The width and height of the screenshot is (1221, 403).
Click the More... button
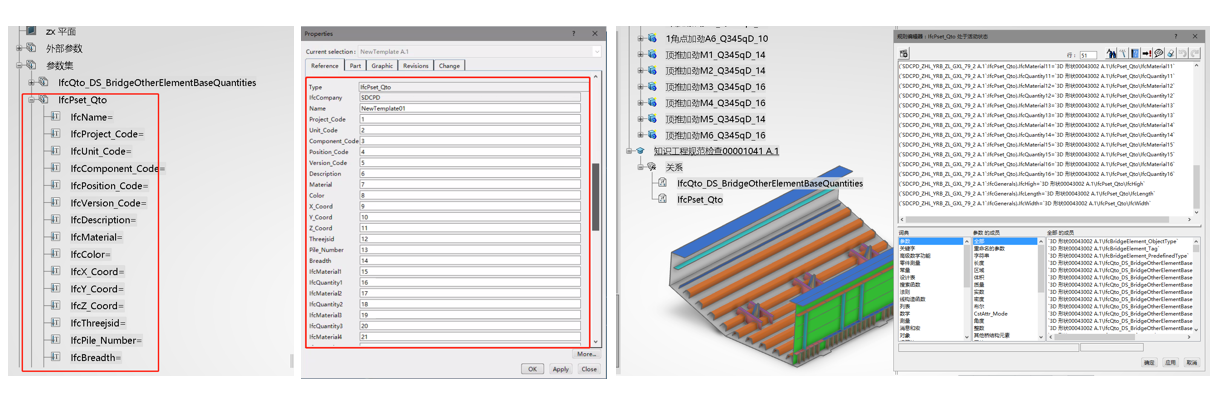click(587, 354)
